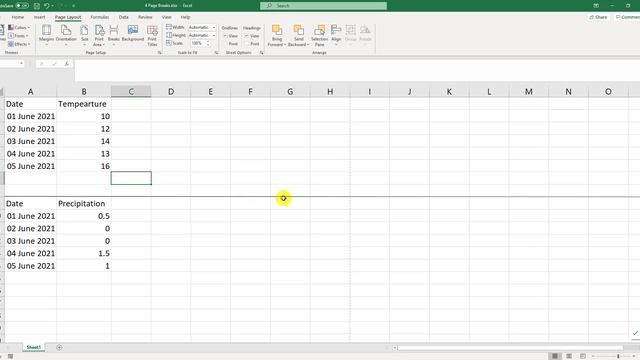The height and width of the screenshot is (360, 640).
Task: Switch to the View tab
Action: (x=167, y=17)
